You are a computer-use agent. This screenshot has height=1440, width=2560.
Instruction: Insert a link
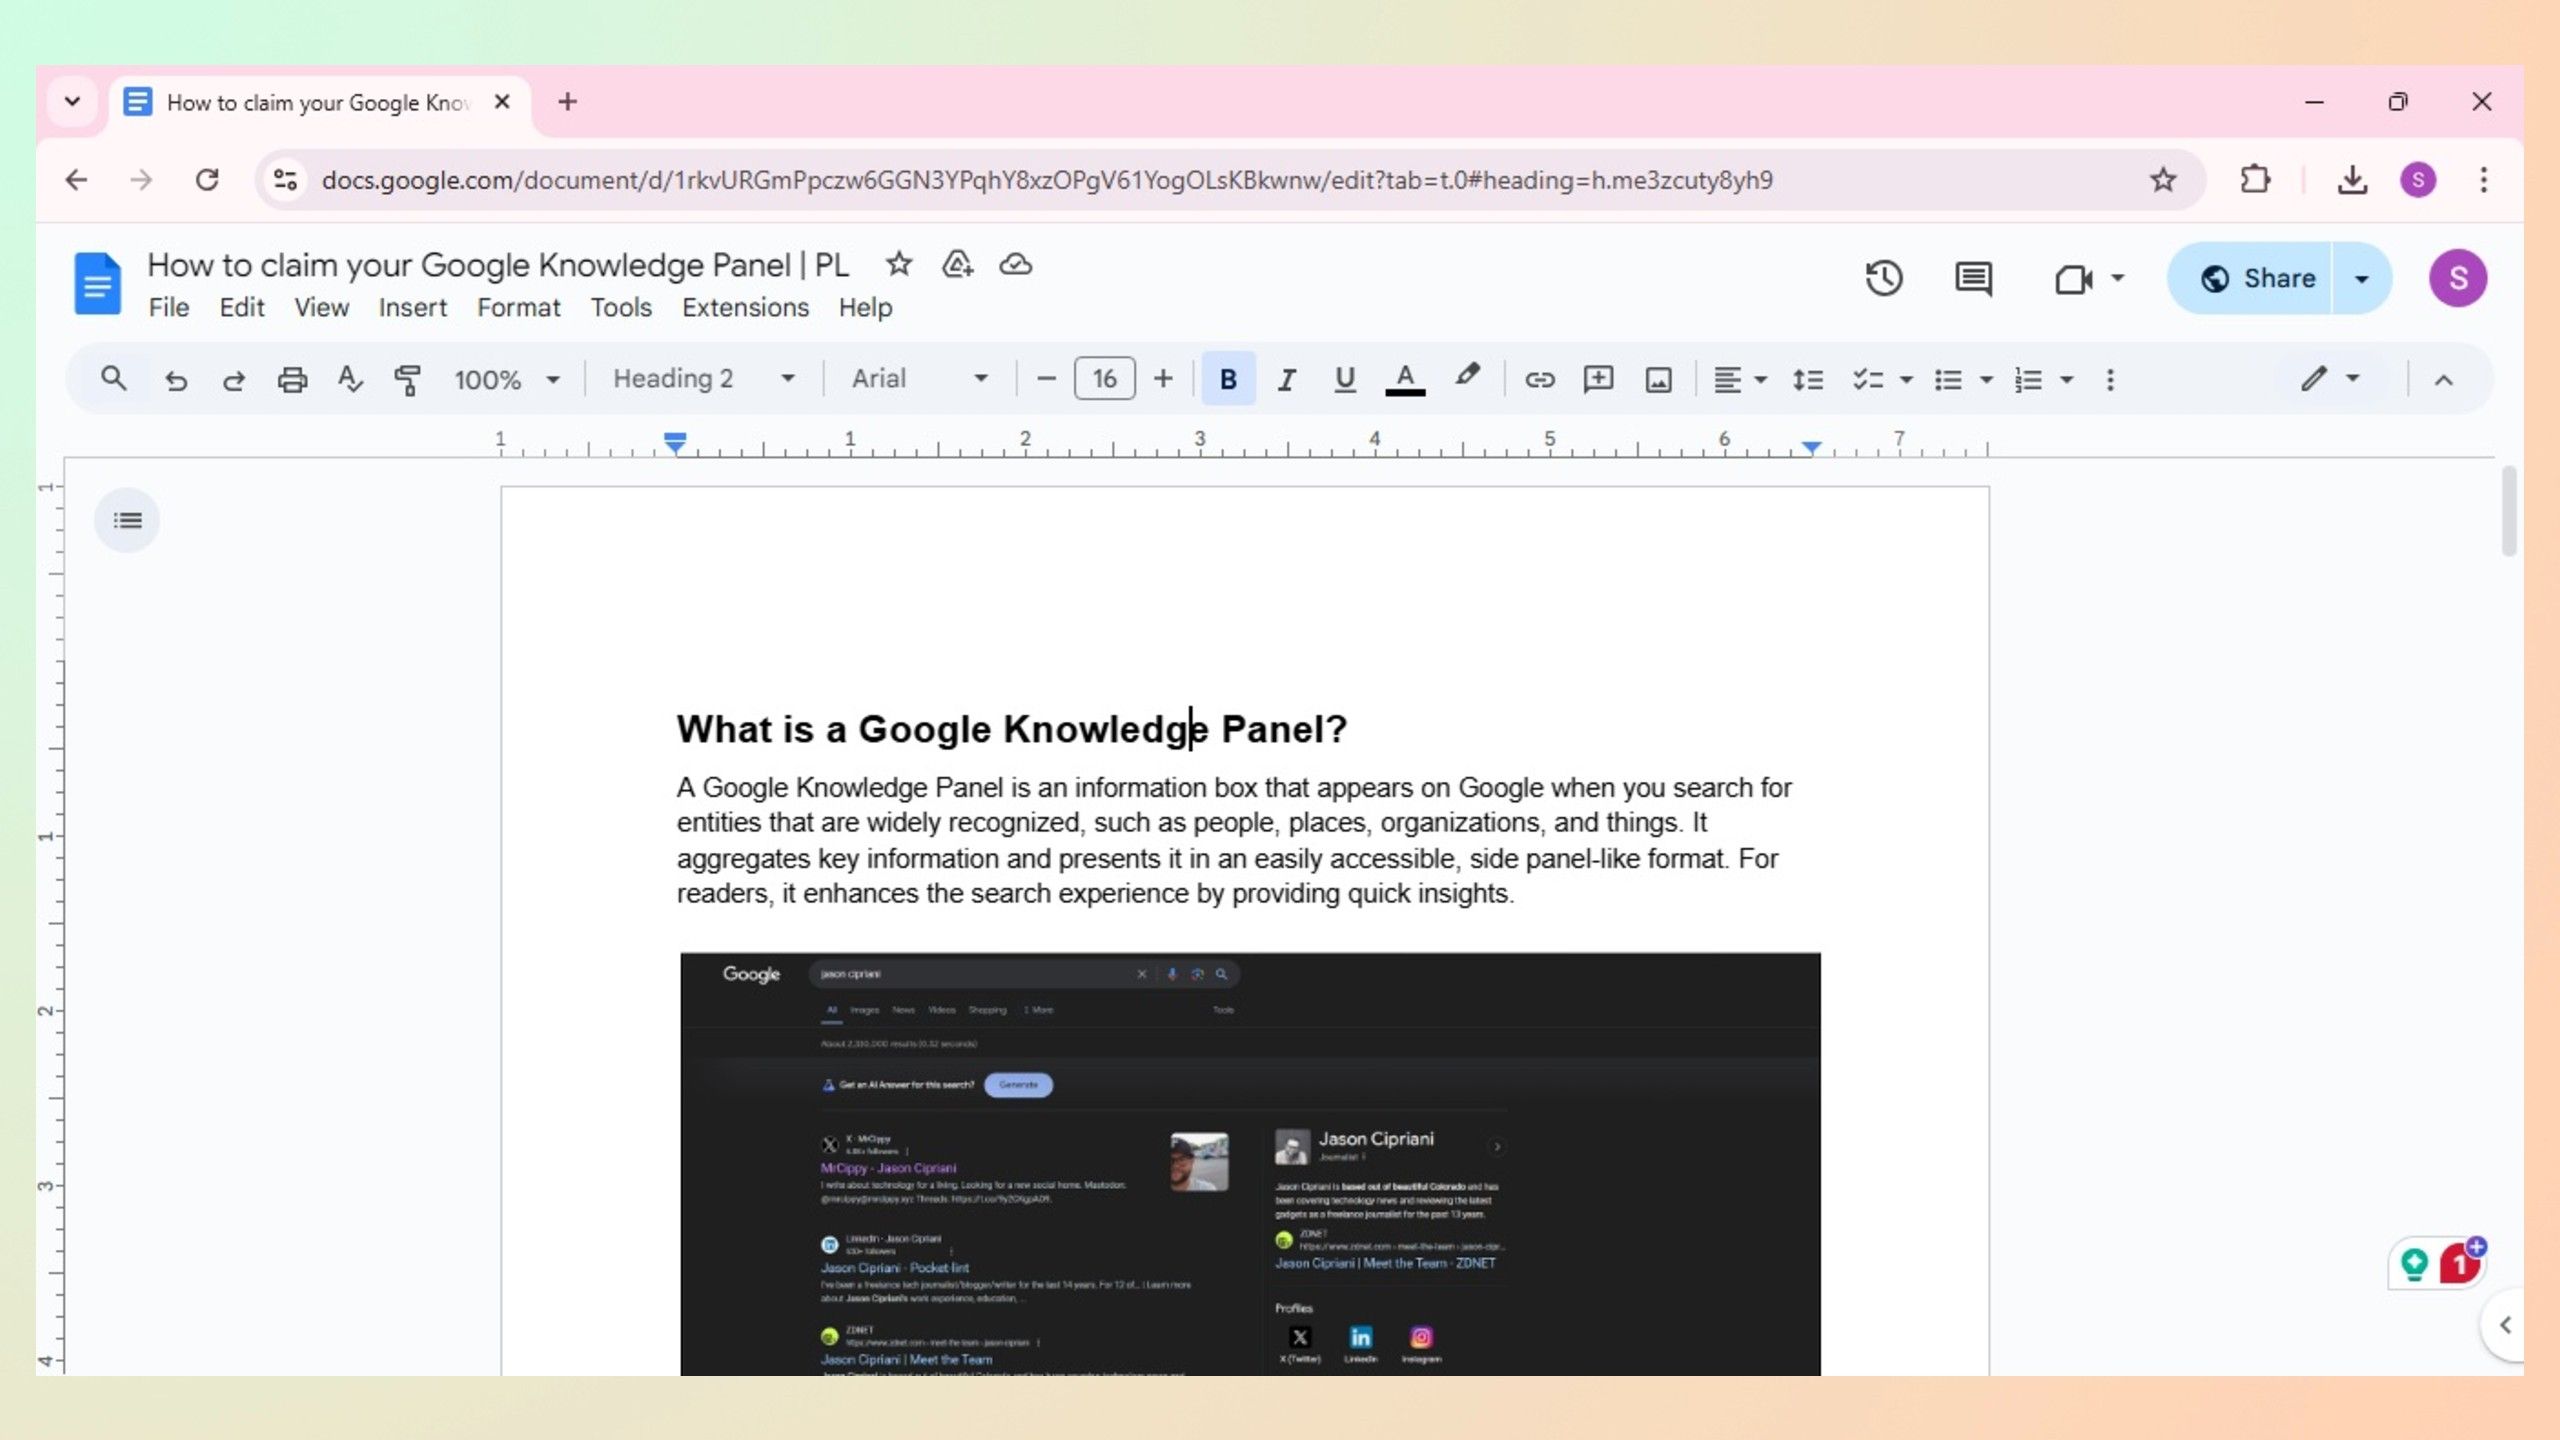(x=1540, y=380)
